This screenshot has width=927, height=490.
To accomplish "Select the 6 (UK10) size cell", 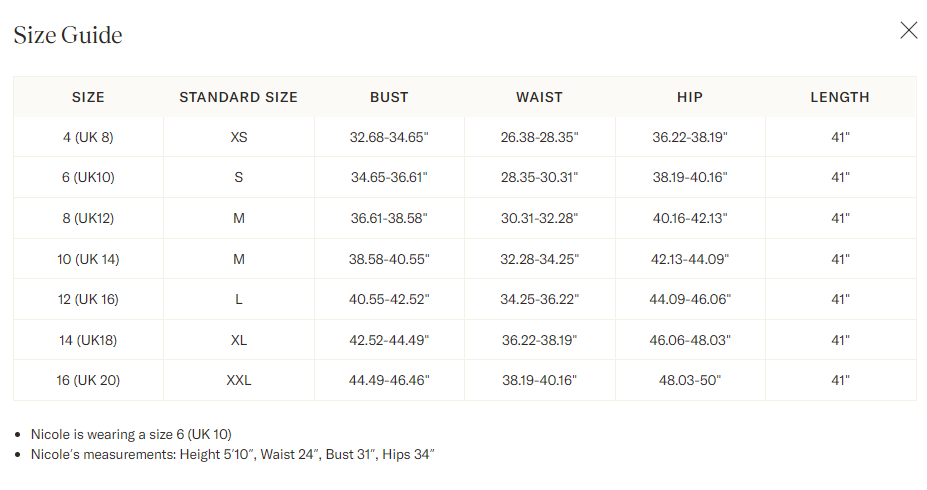I will pos(88,177).
